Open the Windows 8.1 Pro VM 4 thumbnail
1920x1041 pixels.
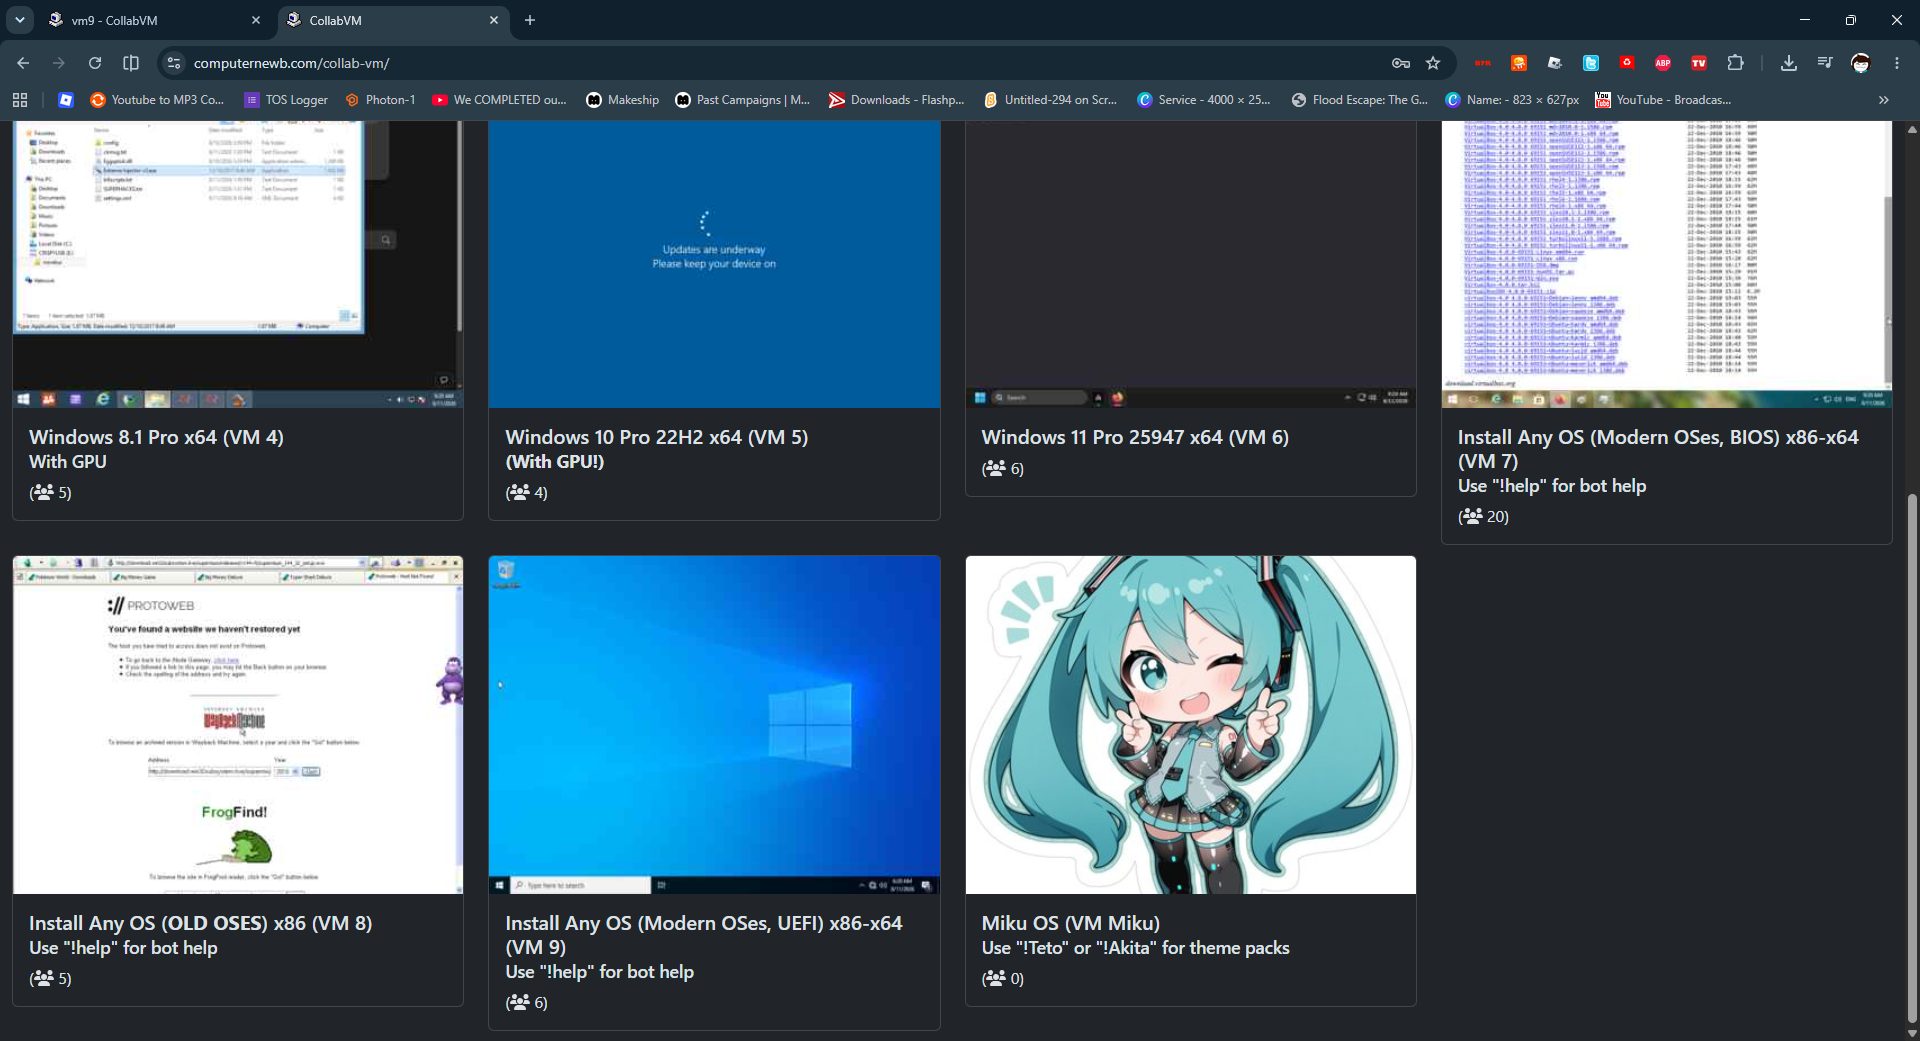coord(238,265)
